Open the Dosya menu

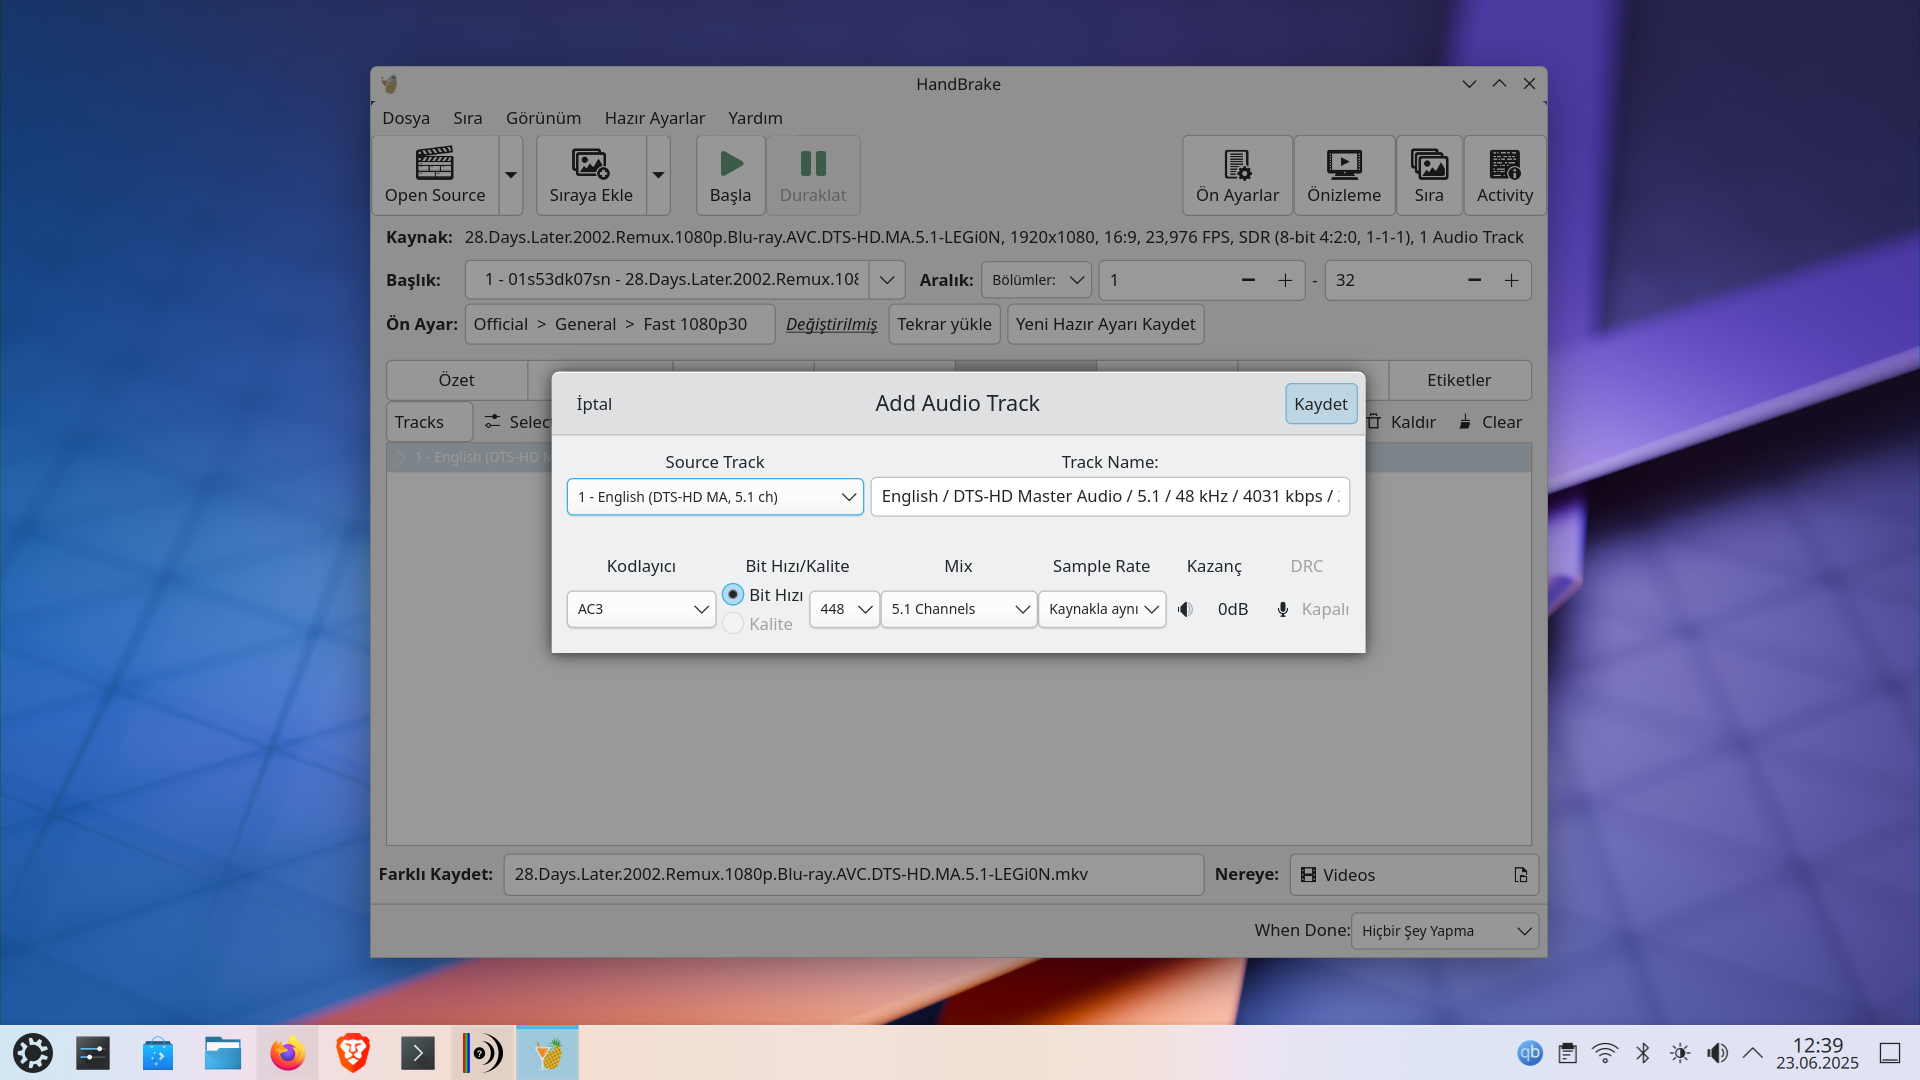(406, 118)
